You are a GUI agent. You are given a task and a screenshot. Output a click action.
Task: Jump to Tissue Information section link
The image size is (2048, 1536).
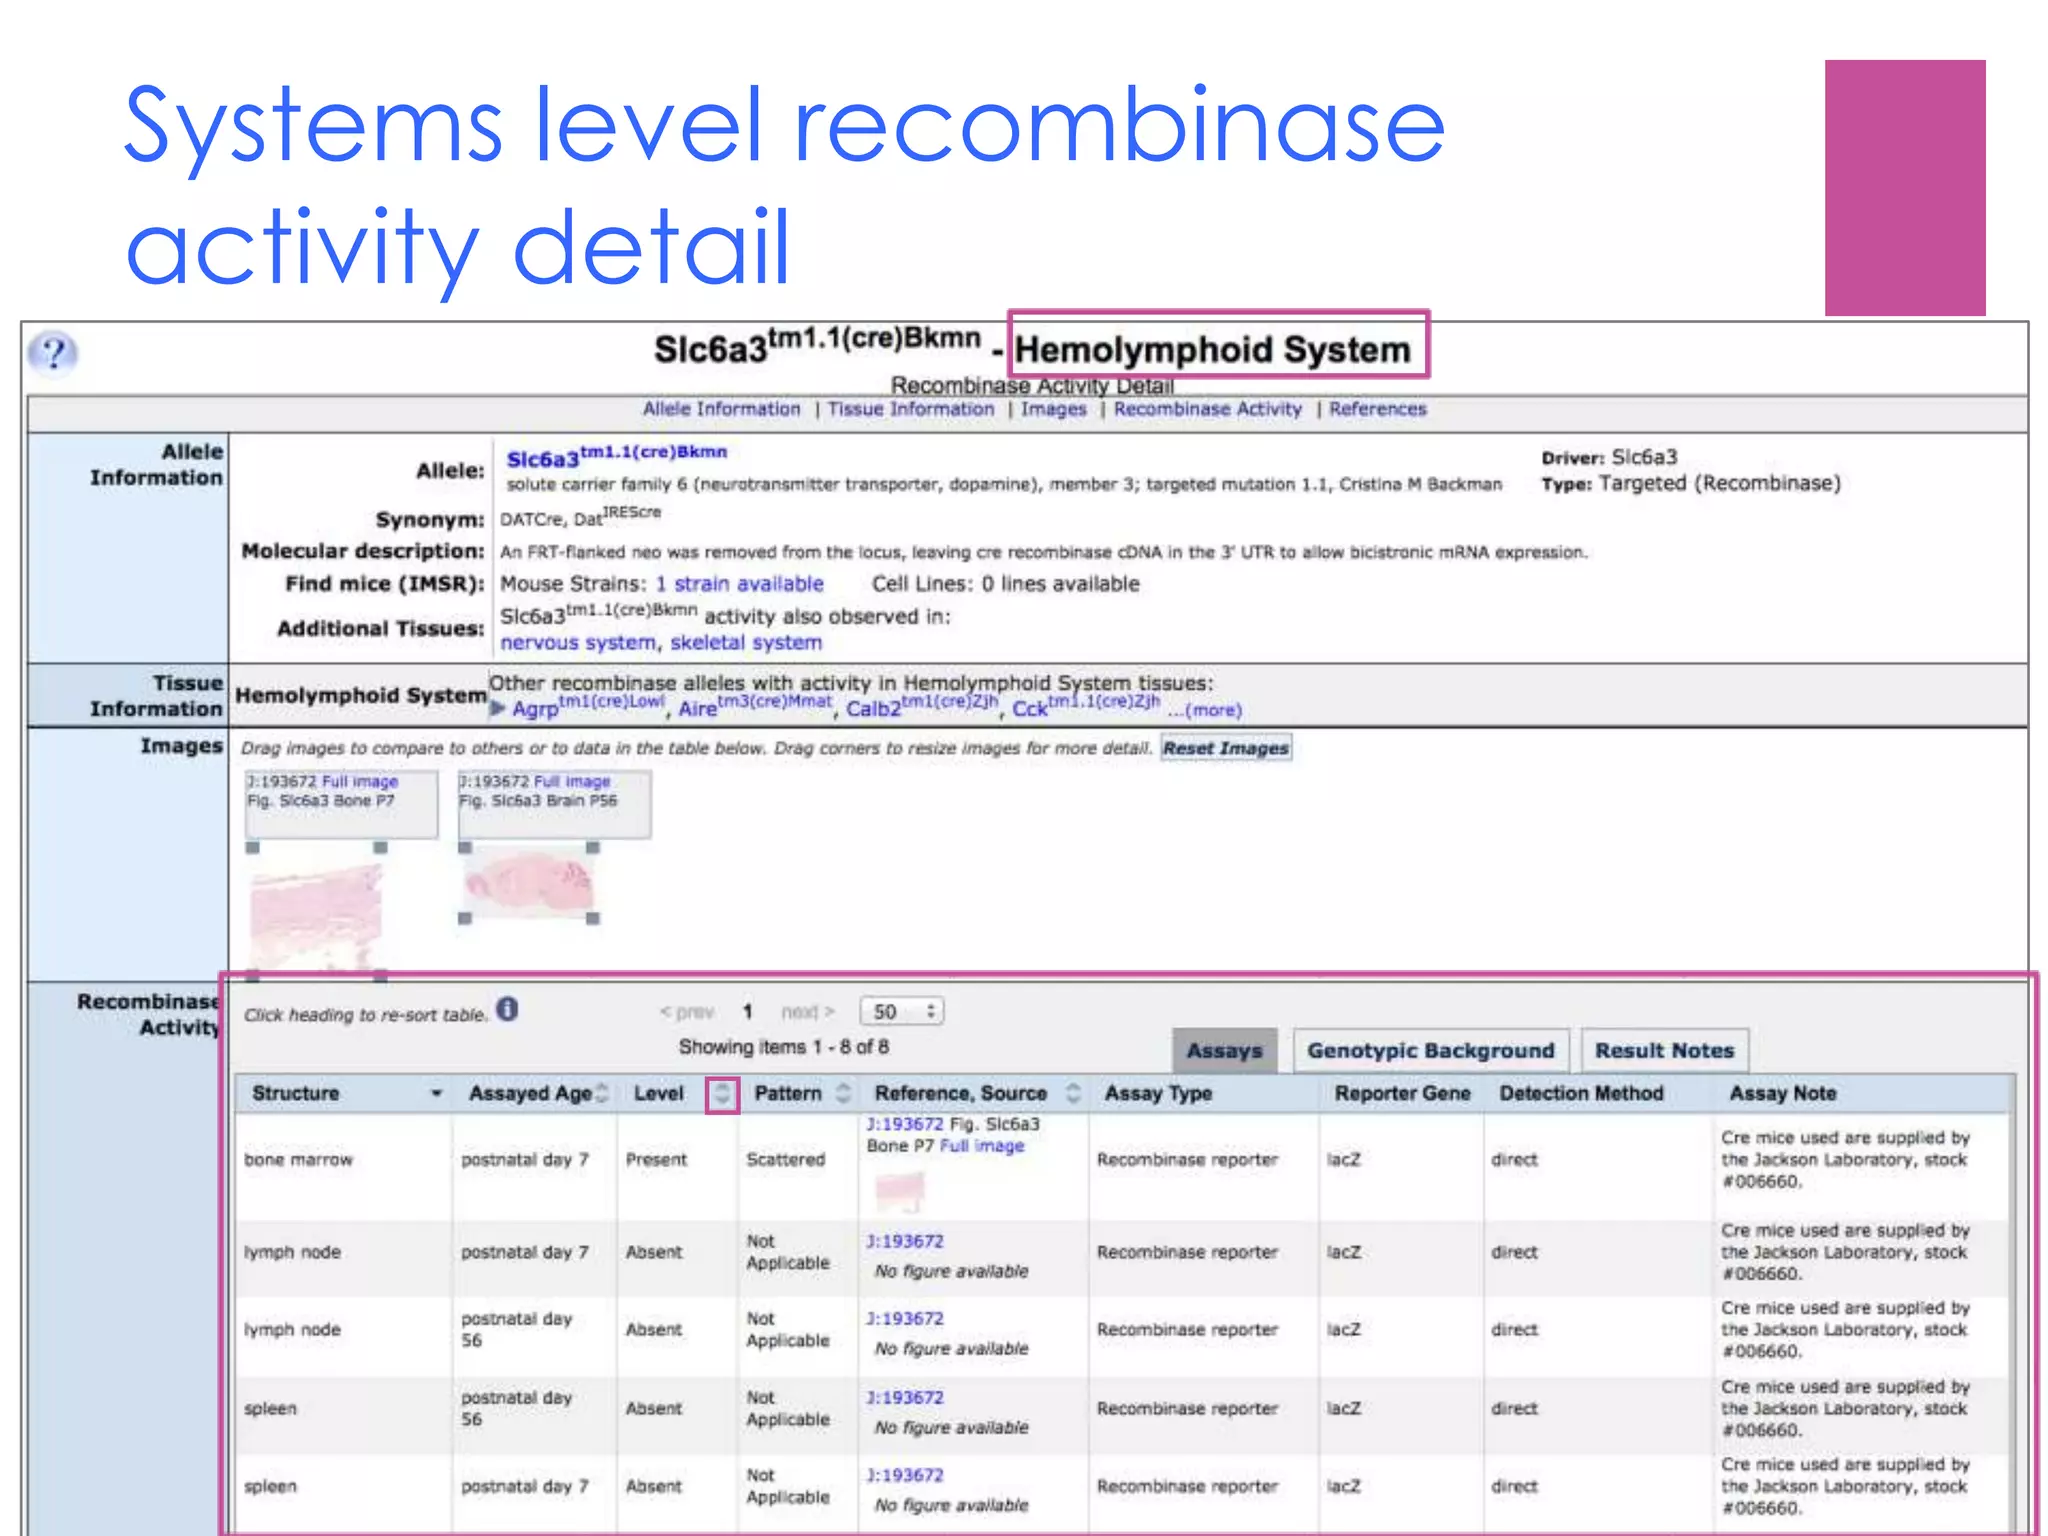(910, 409)
